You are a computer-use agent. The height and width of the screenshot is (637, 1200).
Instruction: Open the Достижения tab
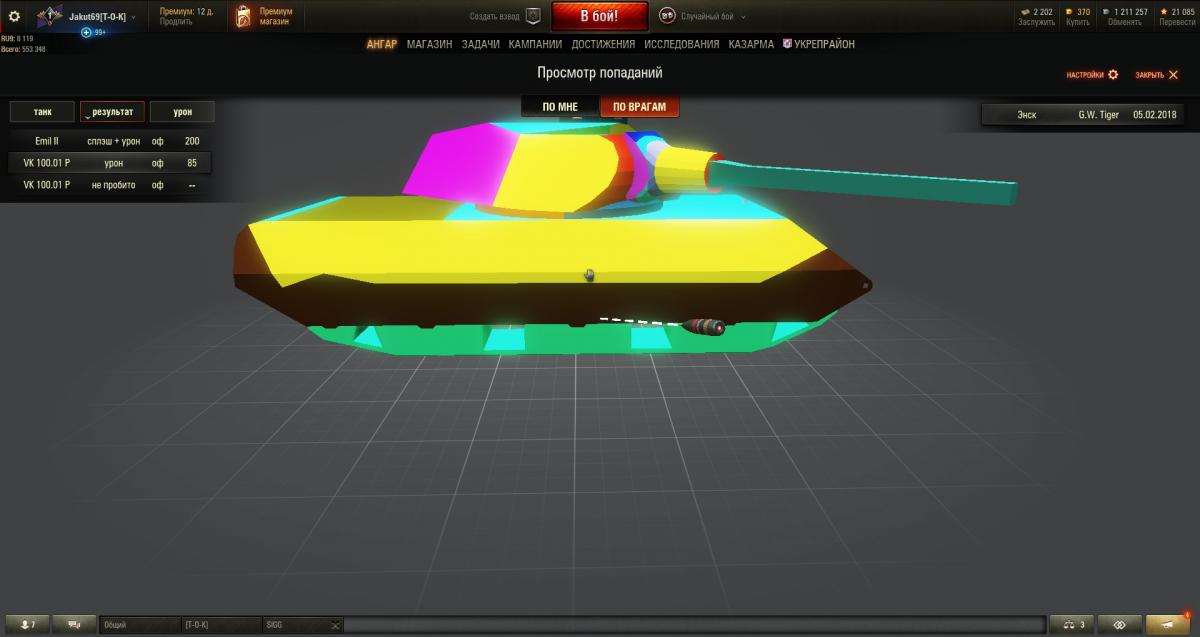tap(603, 44)
